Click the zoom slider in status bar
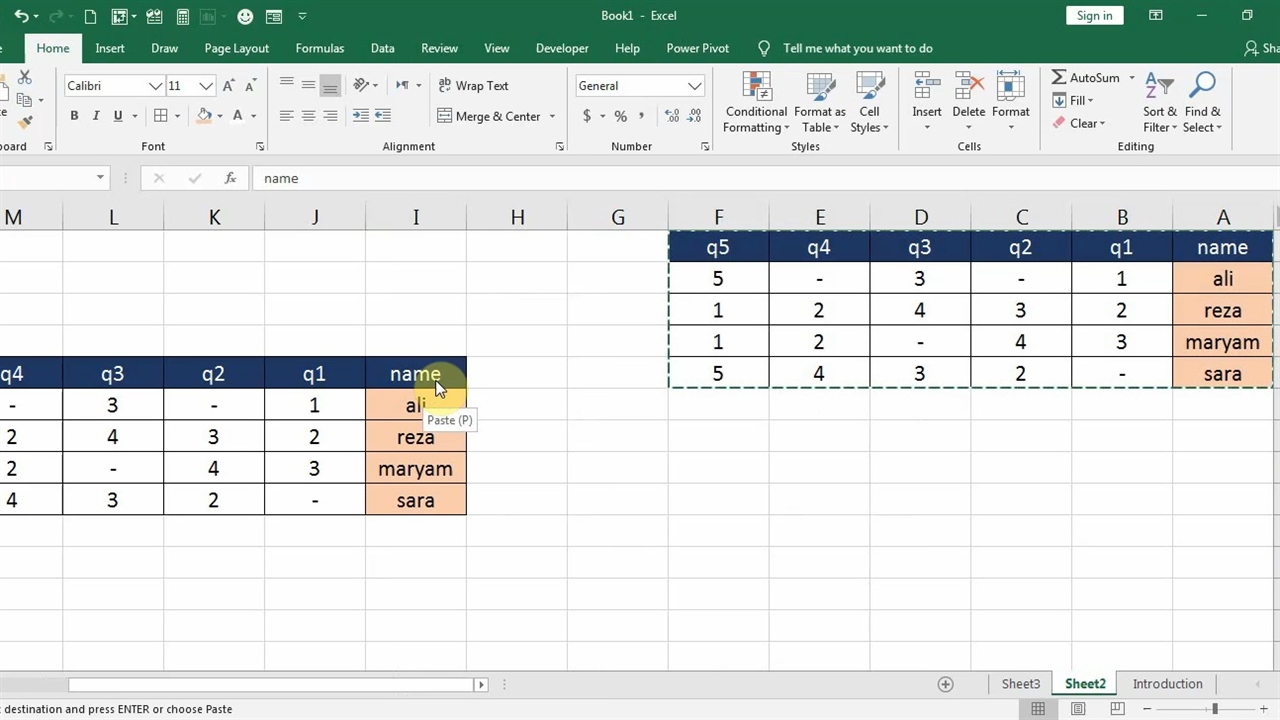 [x=1215, y=709]
